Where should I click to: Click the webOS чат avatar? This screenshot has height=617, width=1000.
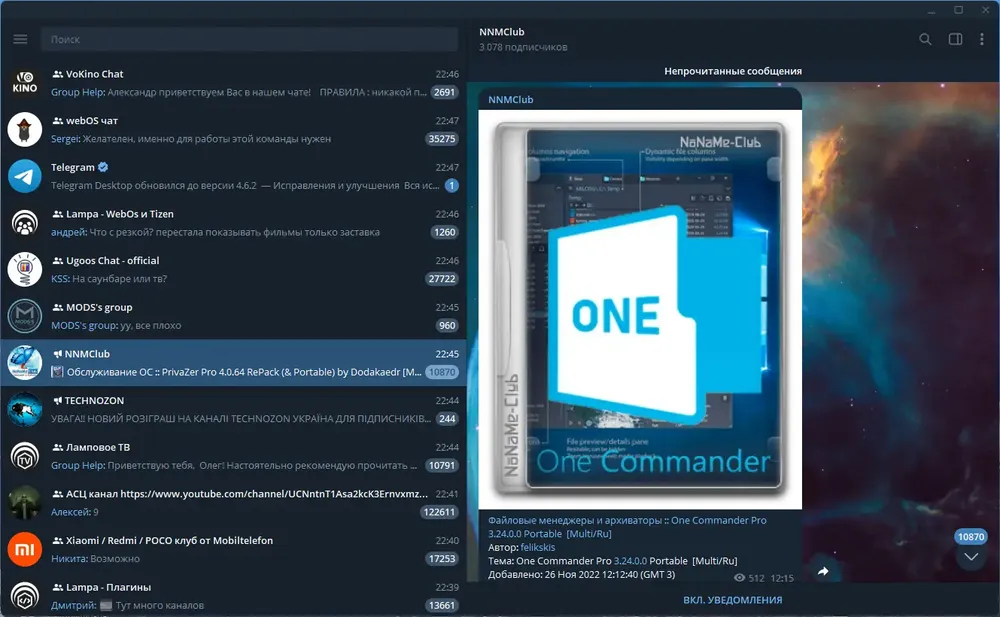24,129
